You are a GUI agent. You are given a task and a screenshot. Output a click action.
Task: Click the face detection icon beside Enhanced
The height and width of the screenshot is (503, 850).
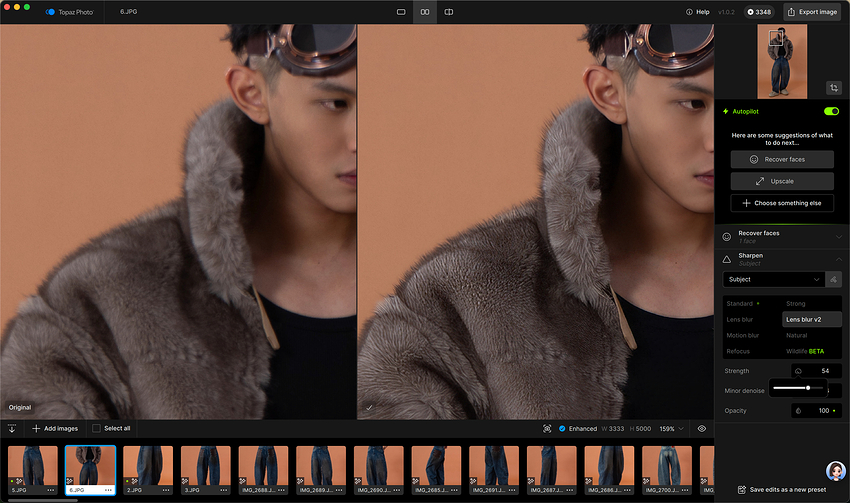(547, 428)
